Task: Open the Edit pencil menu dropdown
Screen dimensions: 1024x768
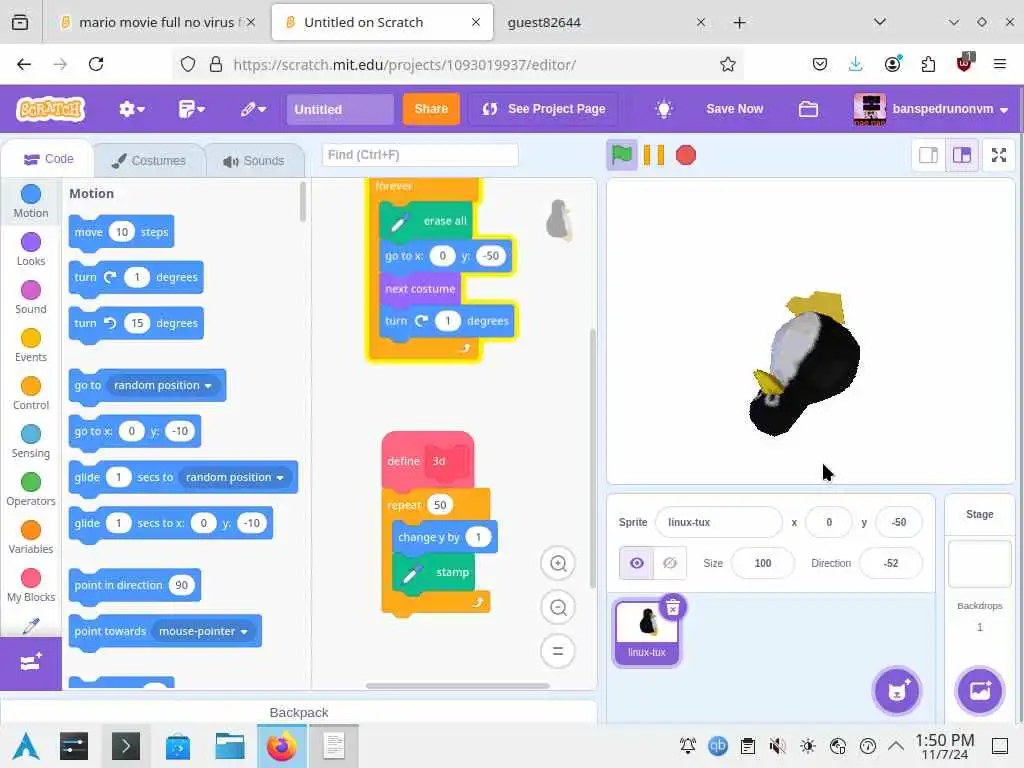Action: point(253,109)
